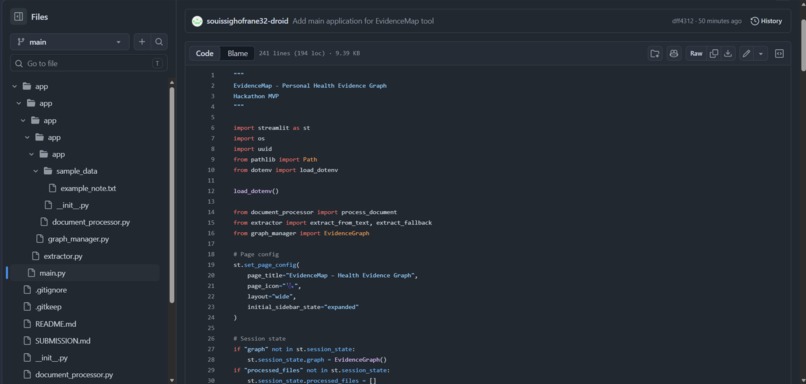Open the Raw file view

(x=696, y=53)
